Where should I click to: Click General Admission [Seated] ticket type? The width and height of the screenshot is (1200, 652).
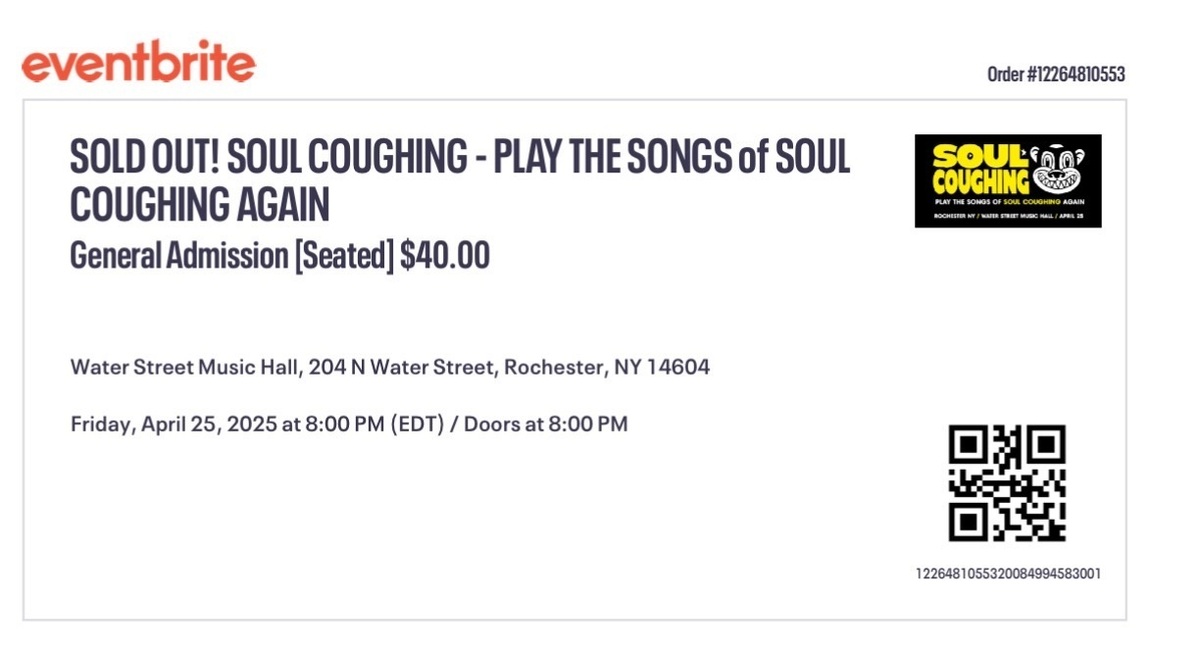[x=231, y=256]
